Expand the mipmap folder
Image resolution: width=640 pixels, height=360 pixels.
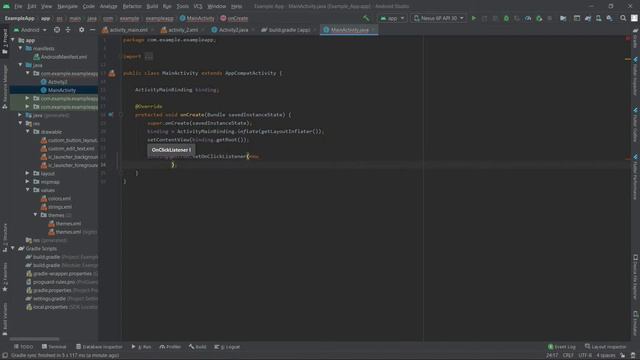[28, 182]
